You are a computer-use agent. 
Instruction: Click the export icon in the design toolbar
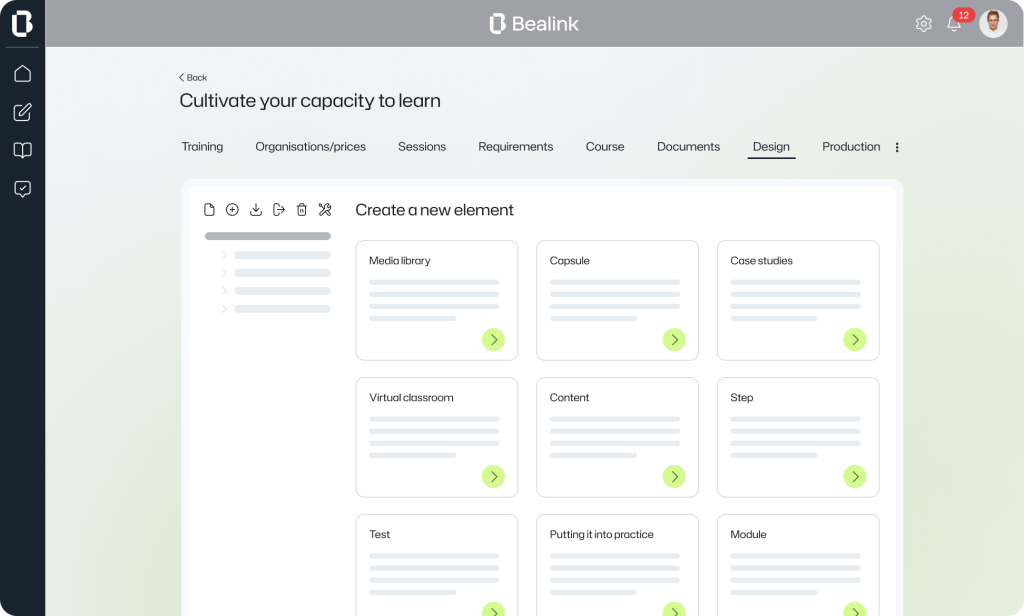pos(279,210)
